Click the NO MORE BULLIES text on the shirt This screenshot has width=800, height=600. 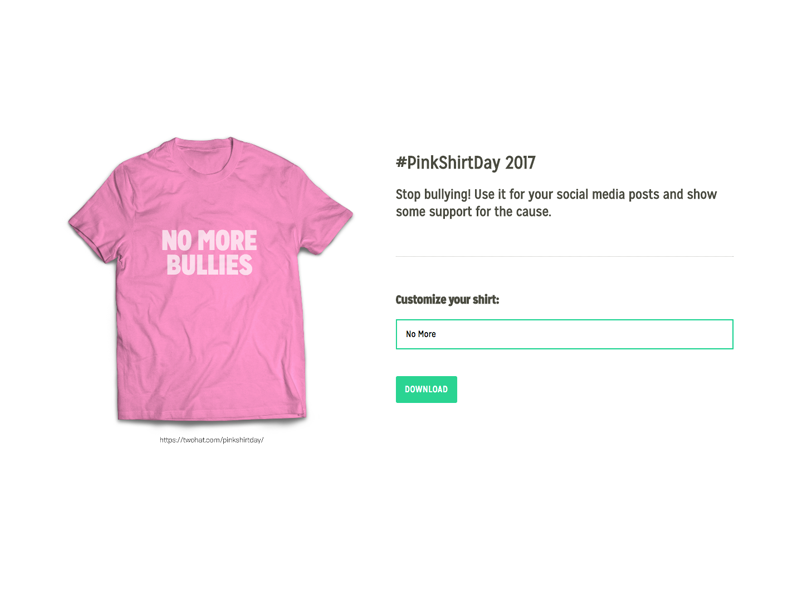point(209,253)
